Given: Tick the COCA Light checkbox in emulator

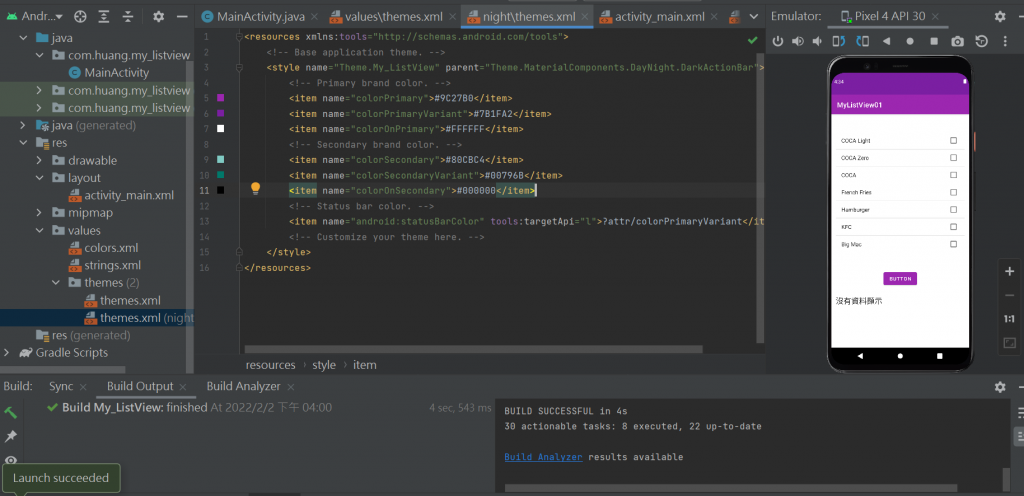Looking at the screenshot, I should click(953, 140).
